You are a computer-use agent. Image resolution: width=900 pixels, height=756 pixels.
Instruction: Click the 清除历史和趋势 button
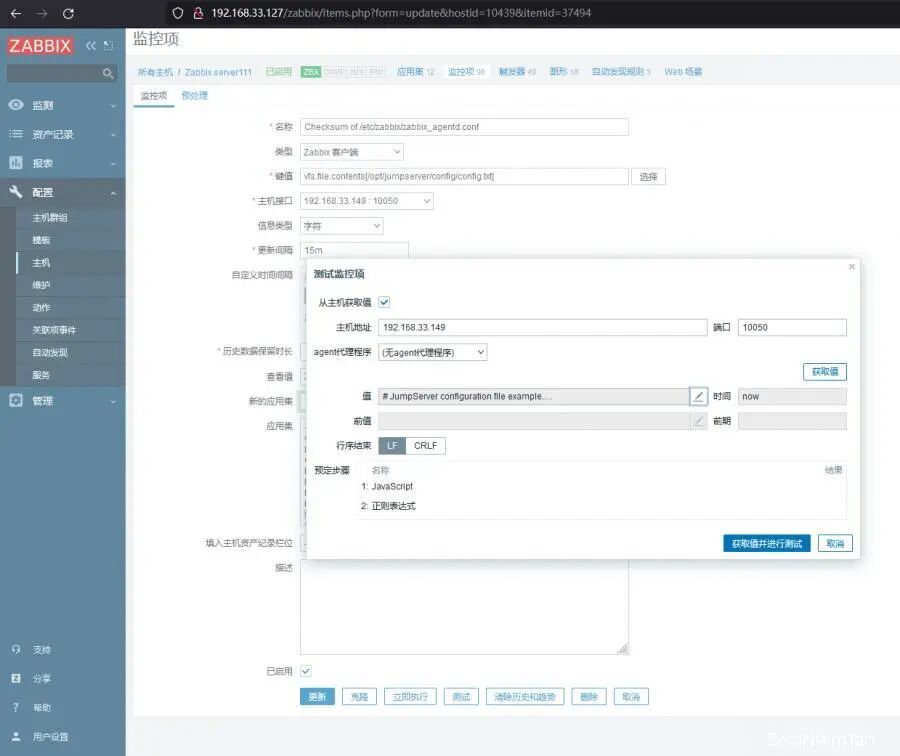coord(525,696)
